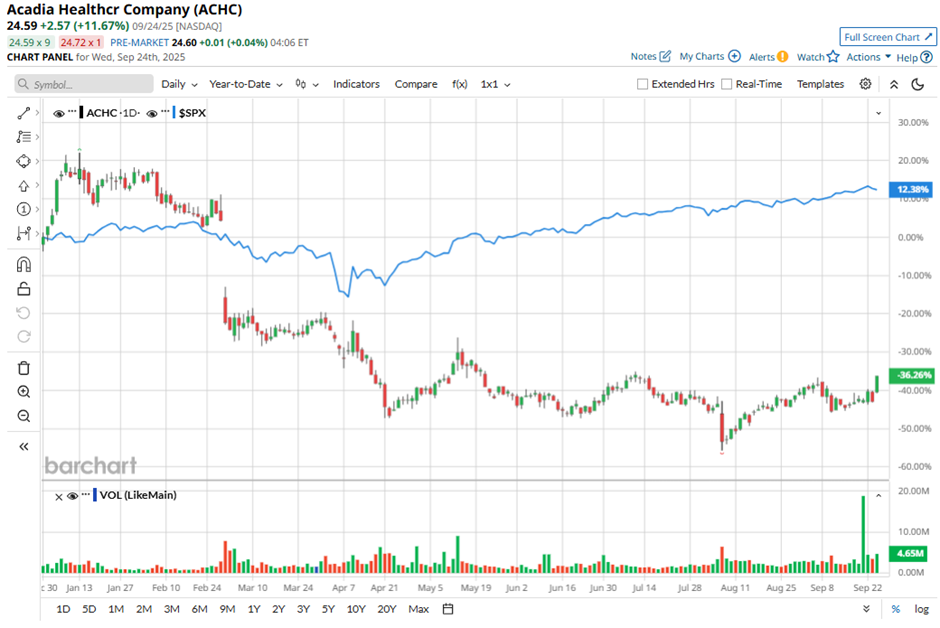Select the 1D time range
This screenshot has width=940, height=628.
point(63,609)
